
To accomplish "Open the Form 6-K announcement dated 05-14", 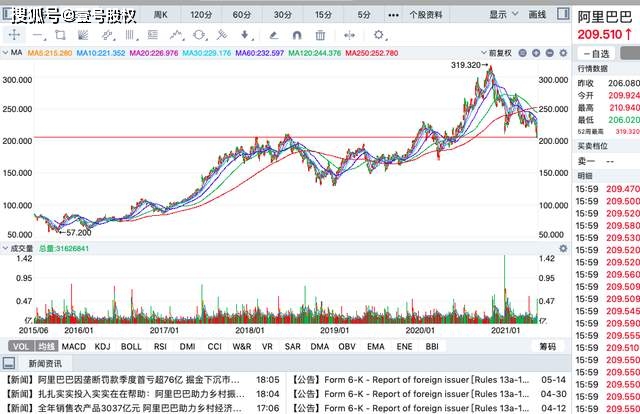I will [x=429, y=380].
